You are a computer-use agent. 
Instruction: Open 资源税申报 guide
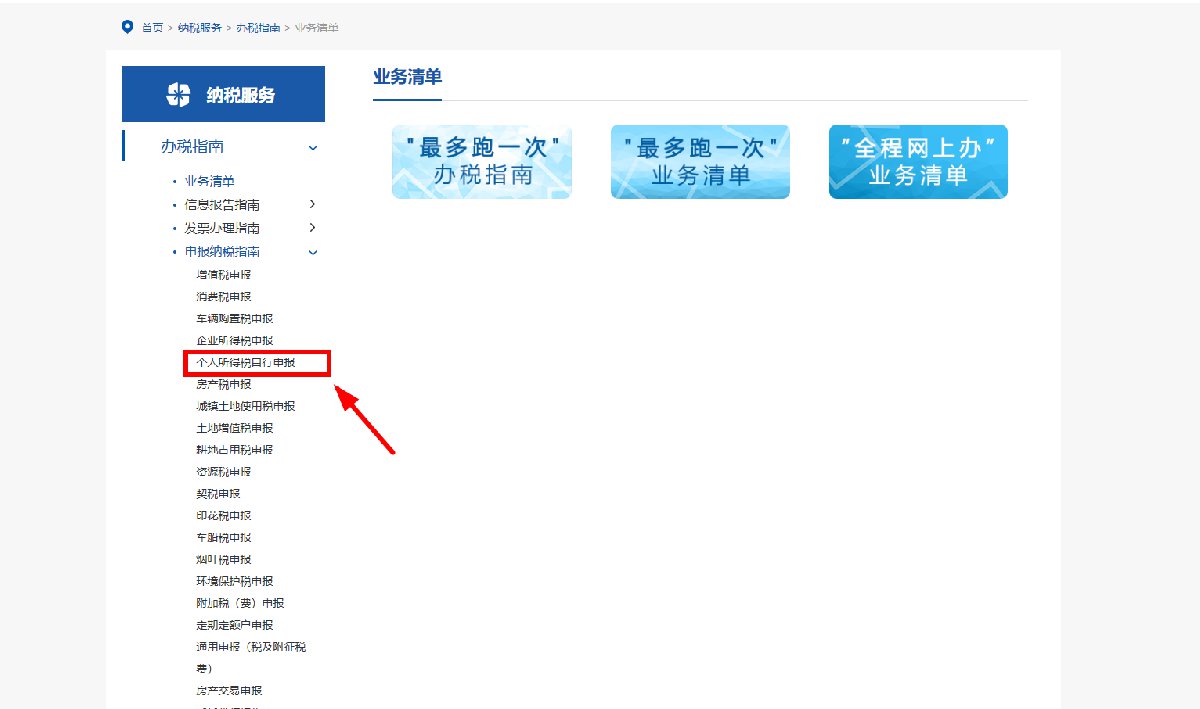(223, 472)
